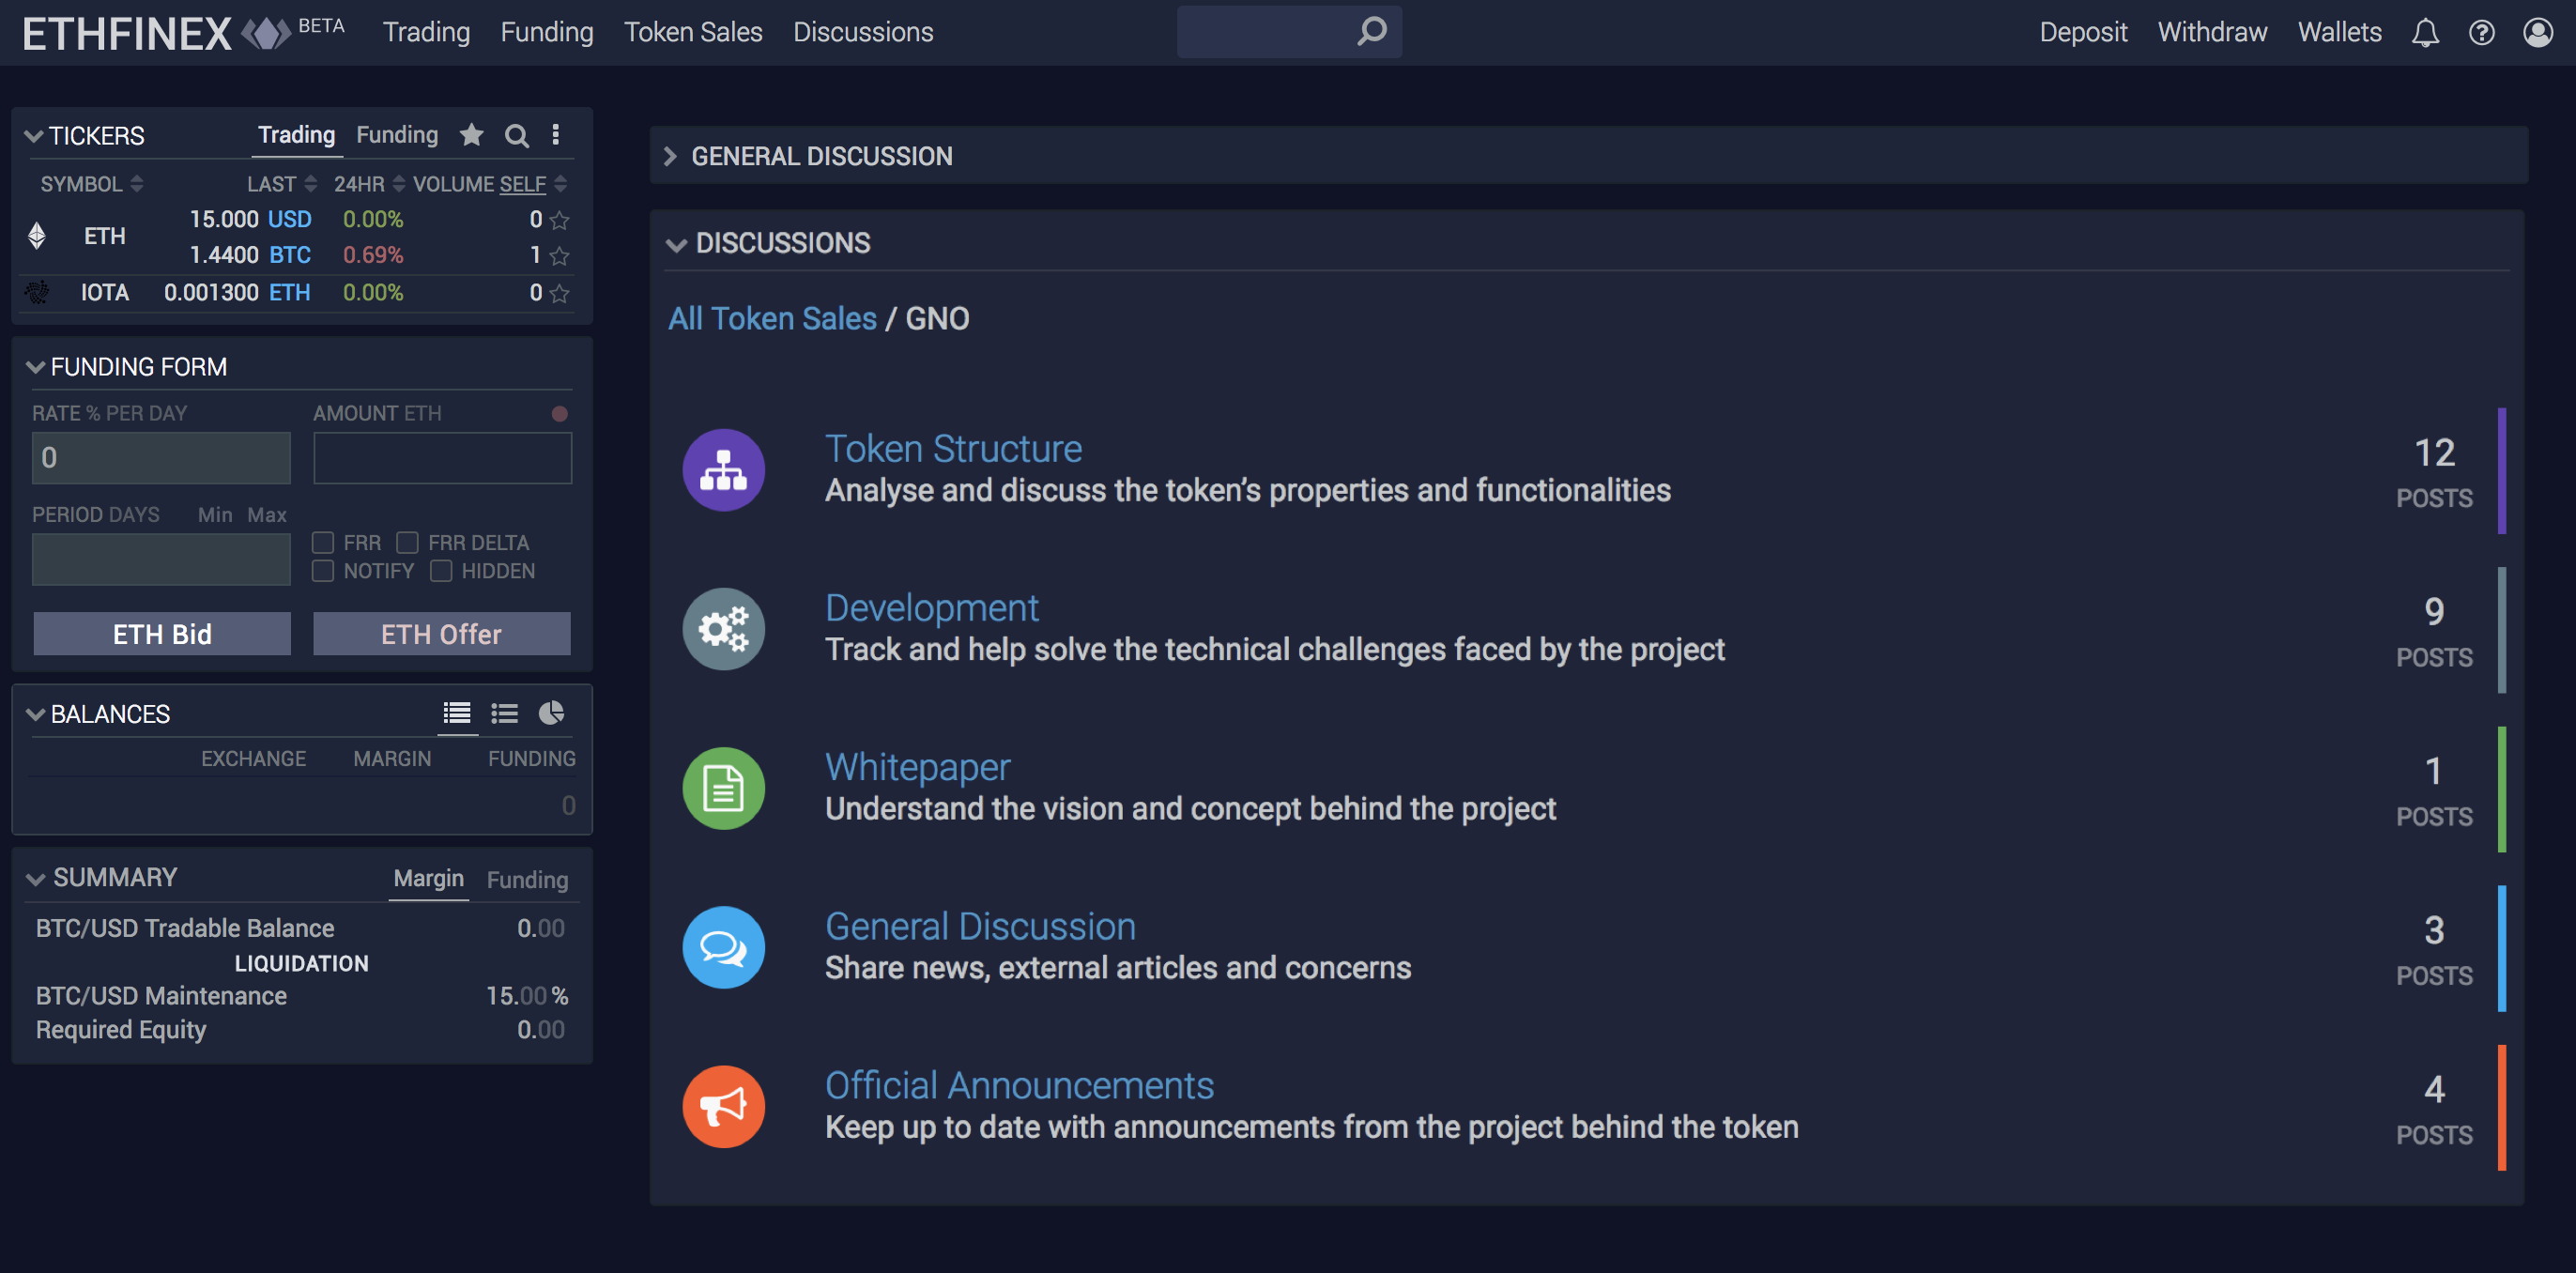Collapse the DISCUSSIONS section
The height and width of the screenshot is (1273, 2576).
click(x=676, y=243)
